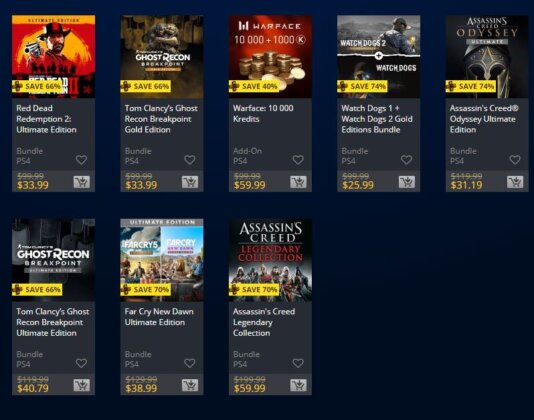Add Watch Dogs bundle to cart
This screenshot has width=534, height=420.
coord(407,182)
